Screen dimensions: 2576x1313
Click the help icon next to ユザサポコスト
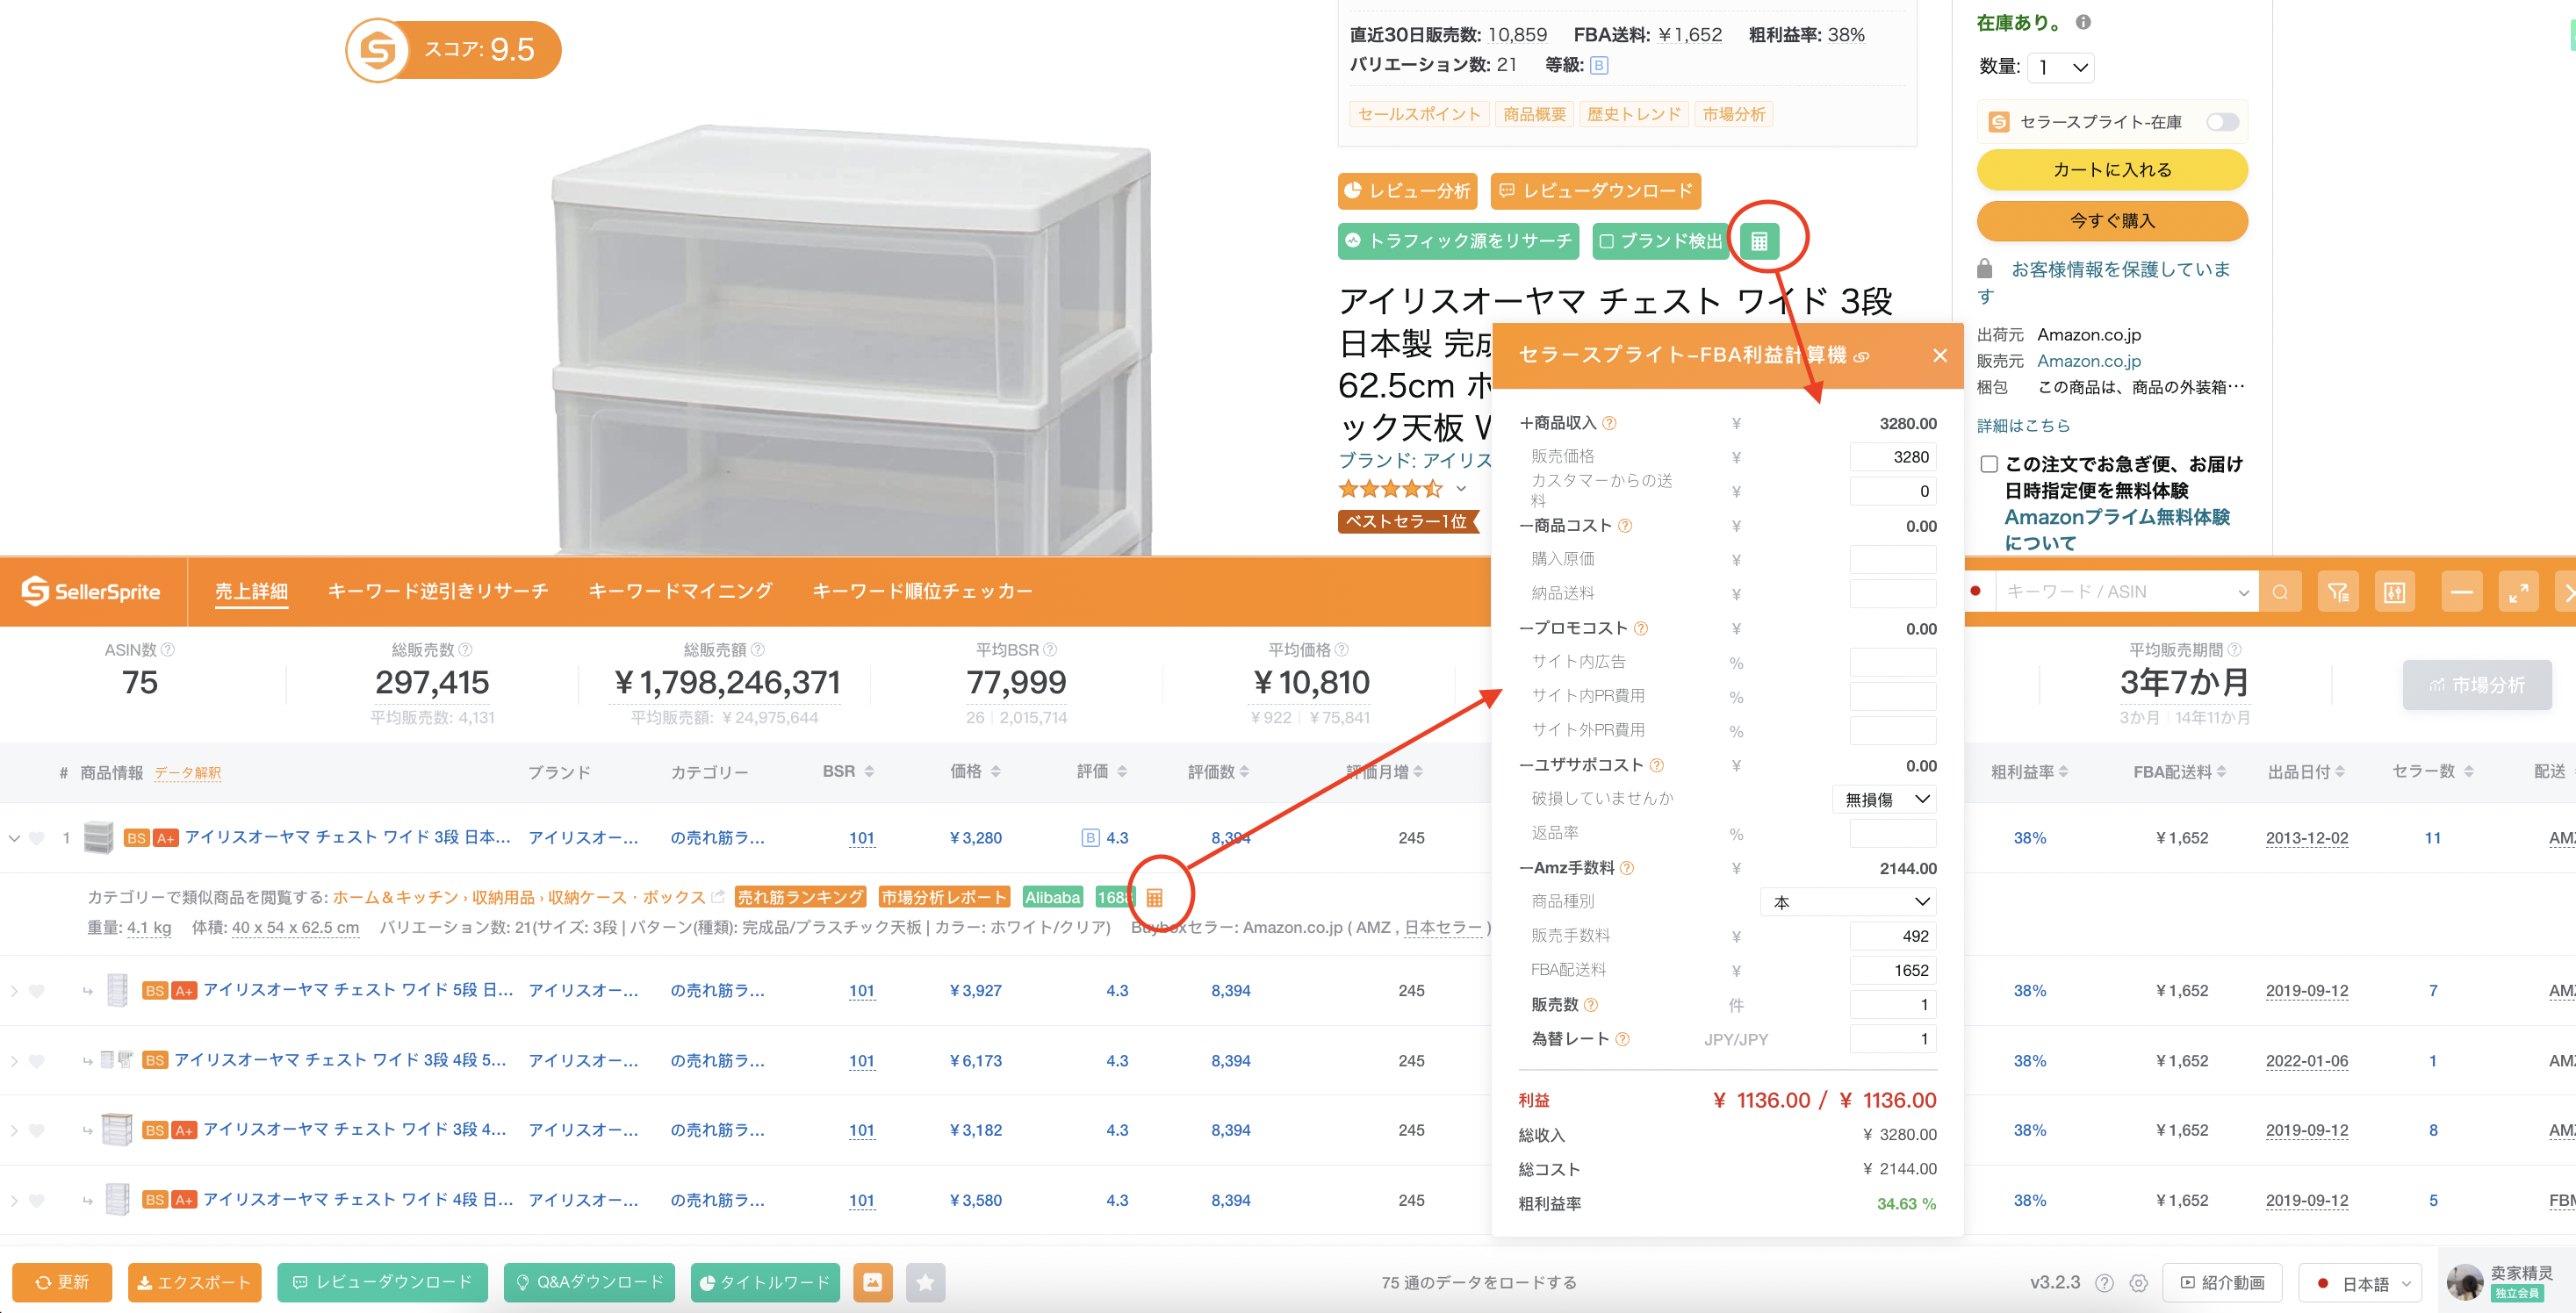point(1657,765)
